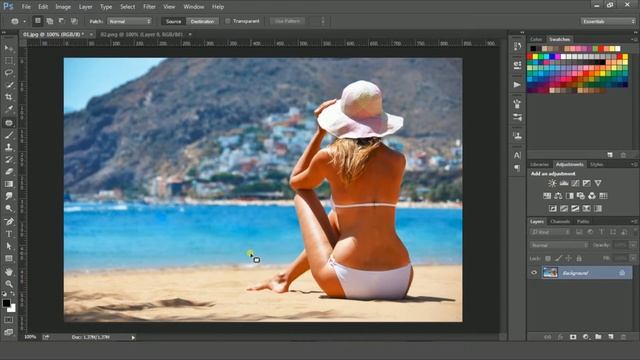Toggle lock position
Screen dimensions: 640x360
point(569,258)
